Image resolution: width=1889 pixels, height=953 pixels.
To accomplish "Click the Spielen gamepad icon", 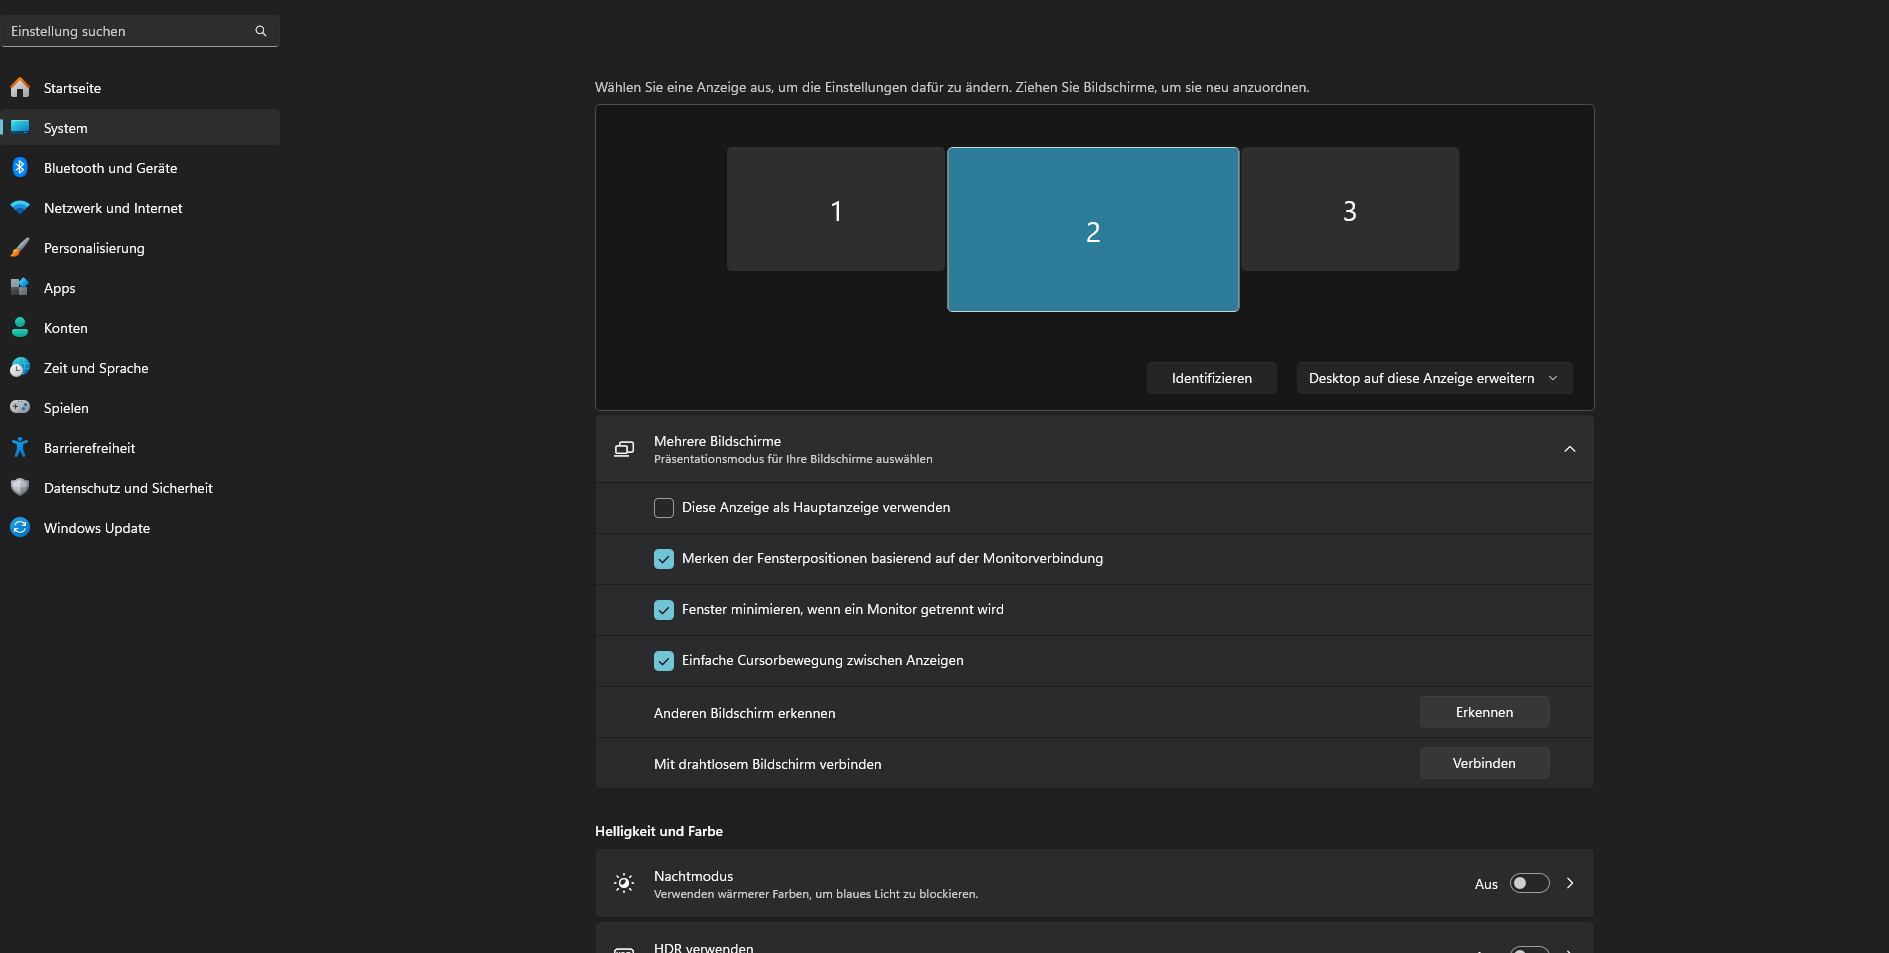I will (x=20, y=407).
